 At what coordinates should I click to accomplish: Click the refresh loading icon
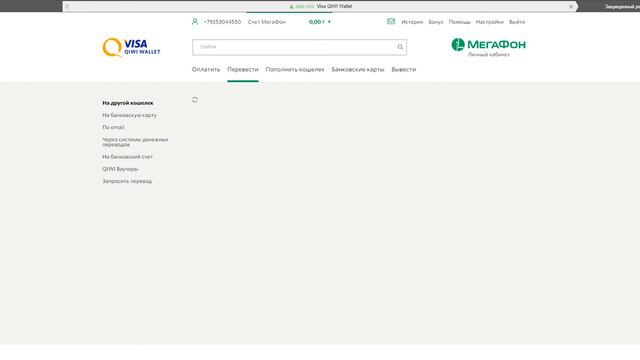click(x=195, y=100)
